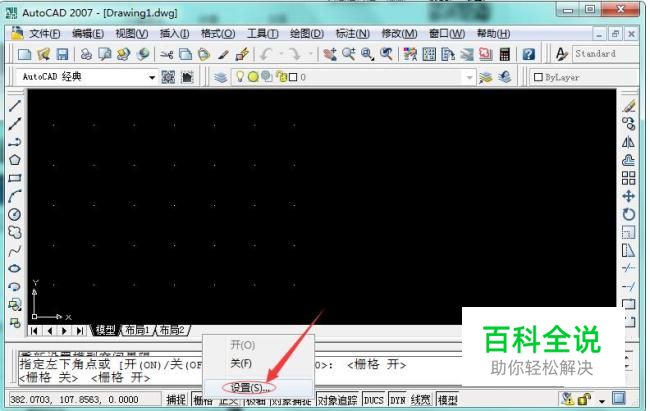The image size is (650, 411).
Task: Toggle 对象追踪 object tracking in status bar
Action: point(337,399)
